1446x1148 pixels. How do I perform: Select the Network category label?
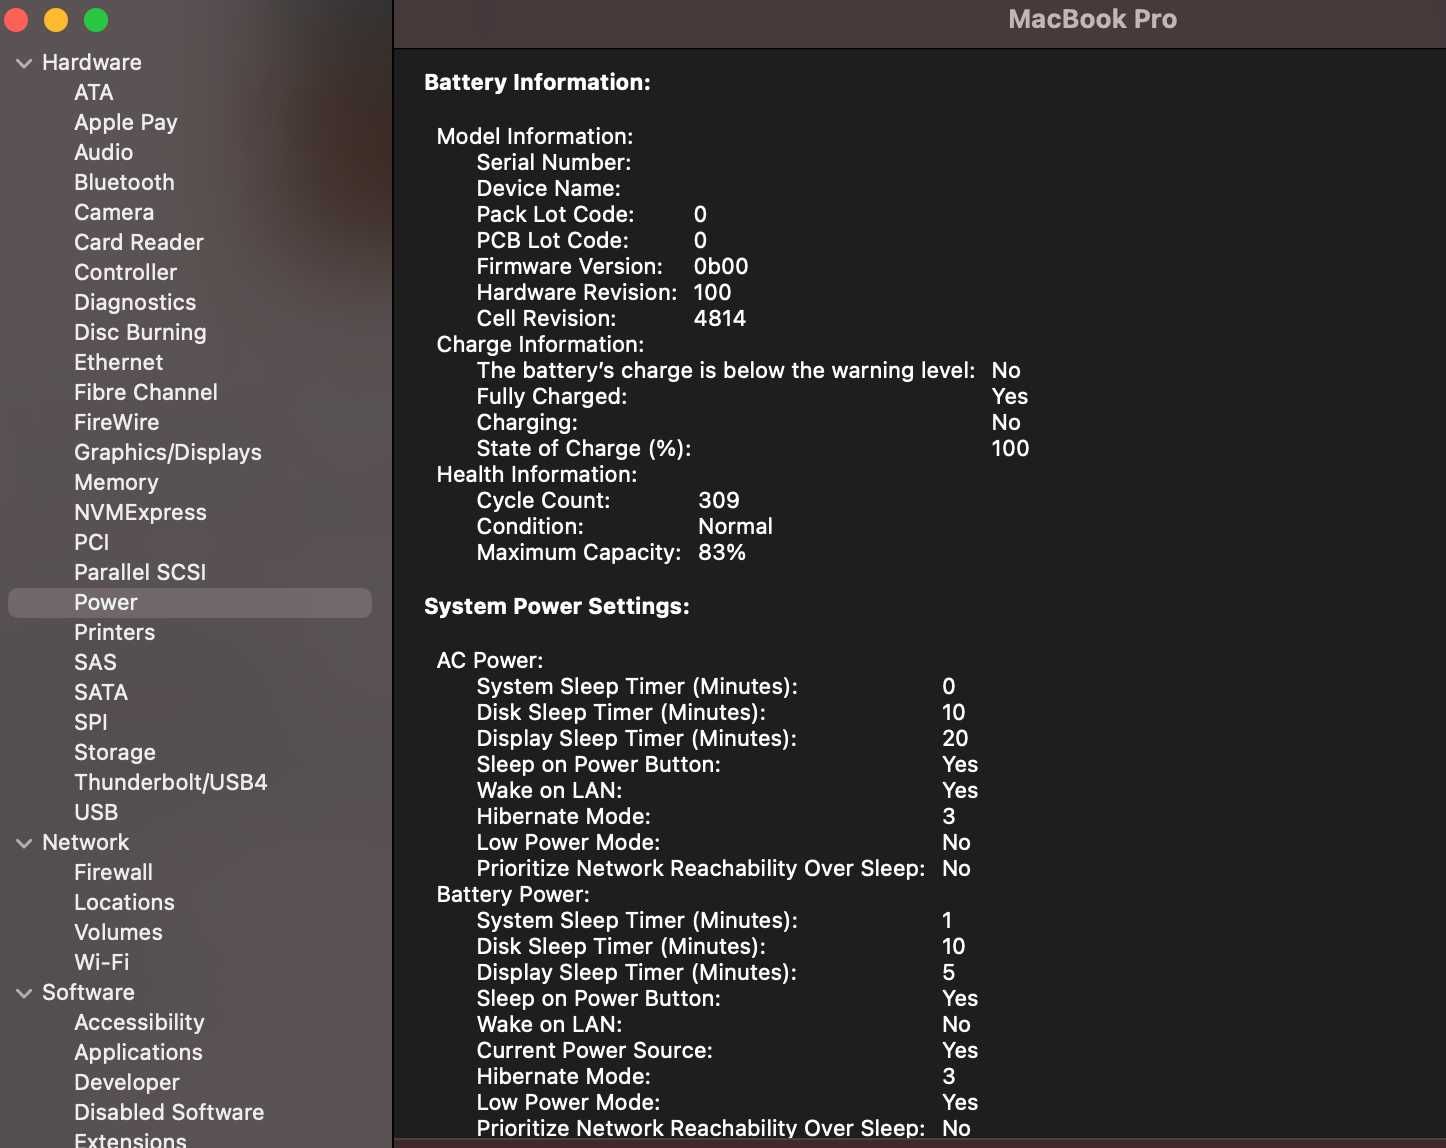85,842
